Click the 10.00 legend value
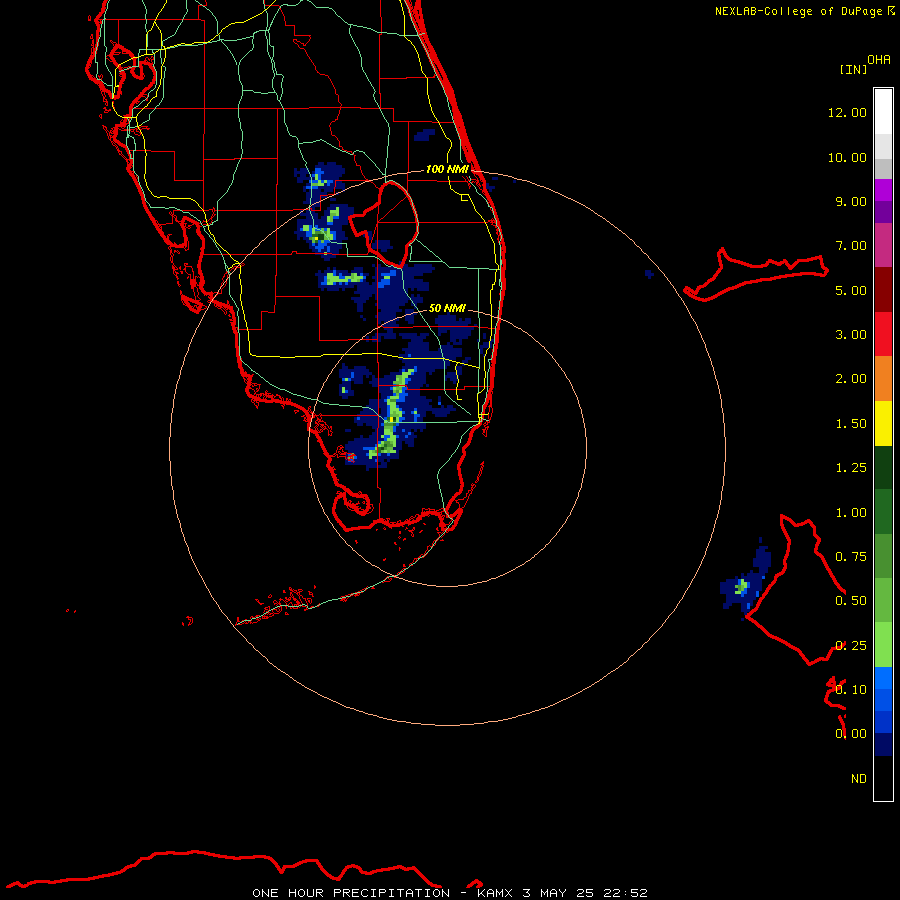The width and height of the screenshot is (900, 900). click(x=847, y=157)
